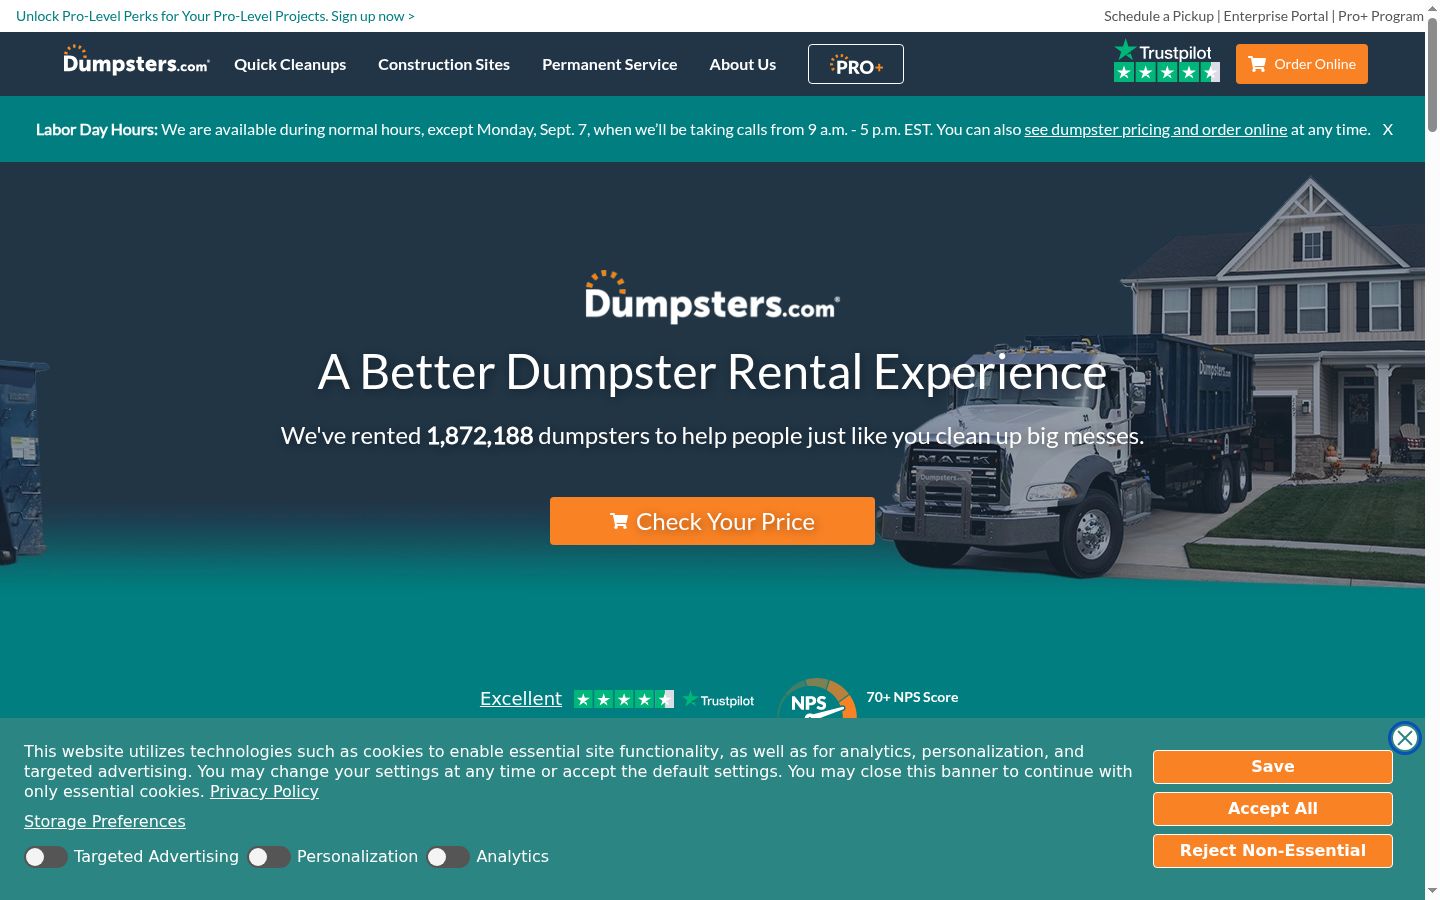The image size is (1440, 900).
Task: Accept All cookies
Action: tap(1273, 809)
